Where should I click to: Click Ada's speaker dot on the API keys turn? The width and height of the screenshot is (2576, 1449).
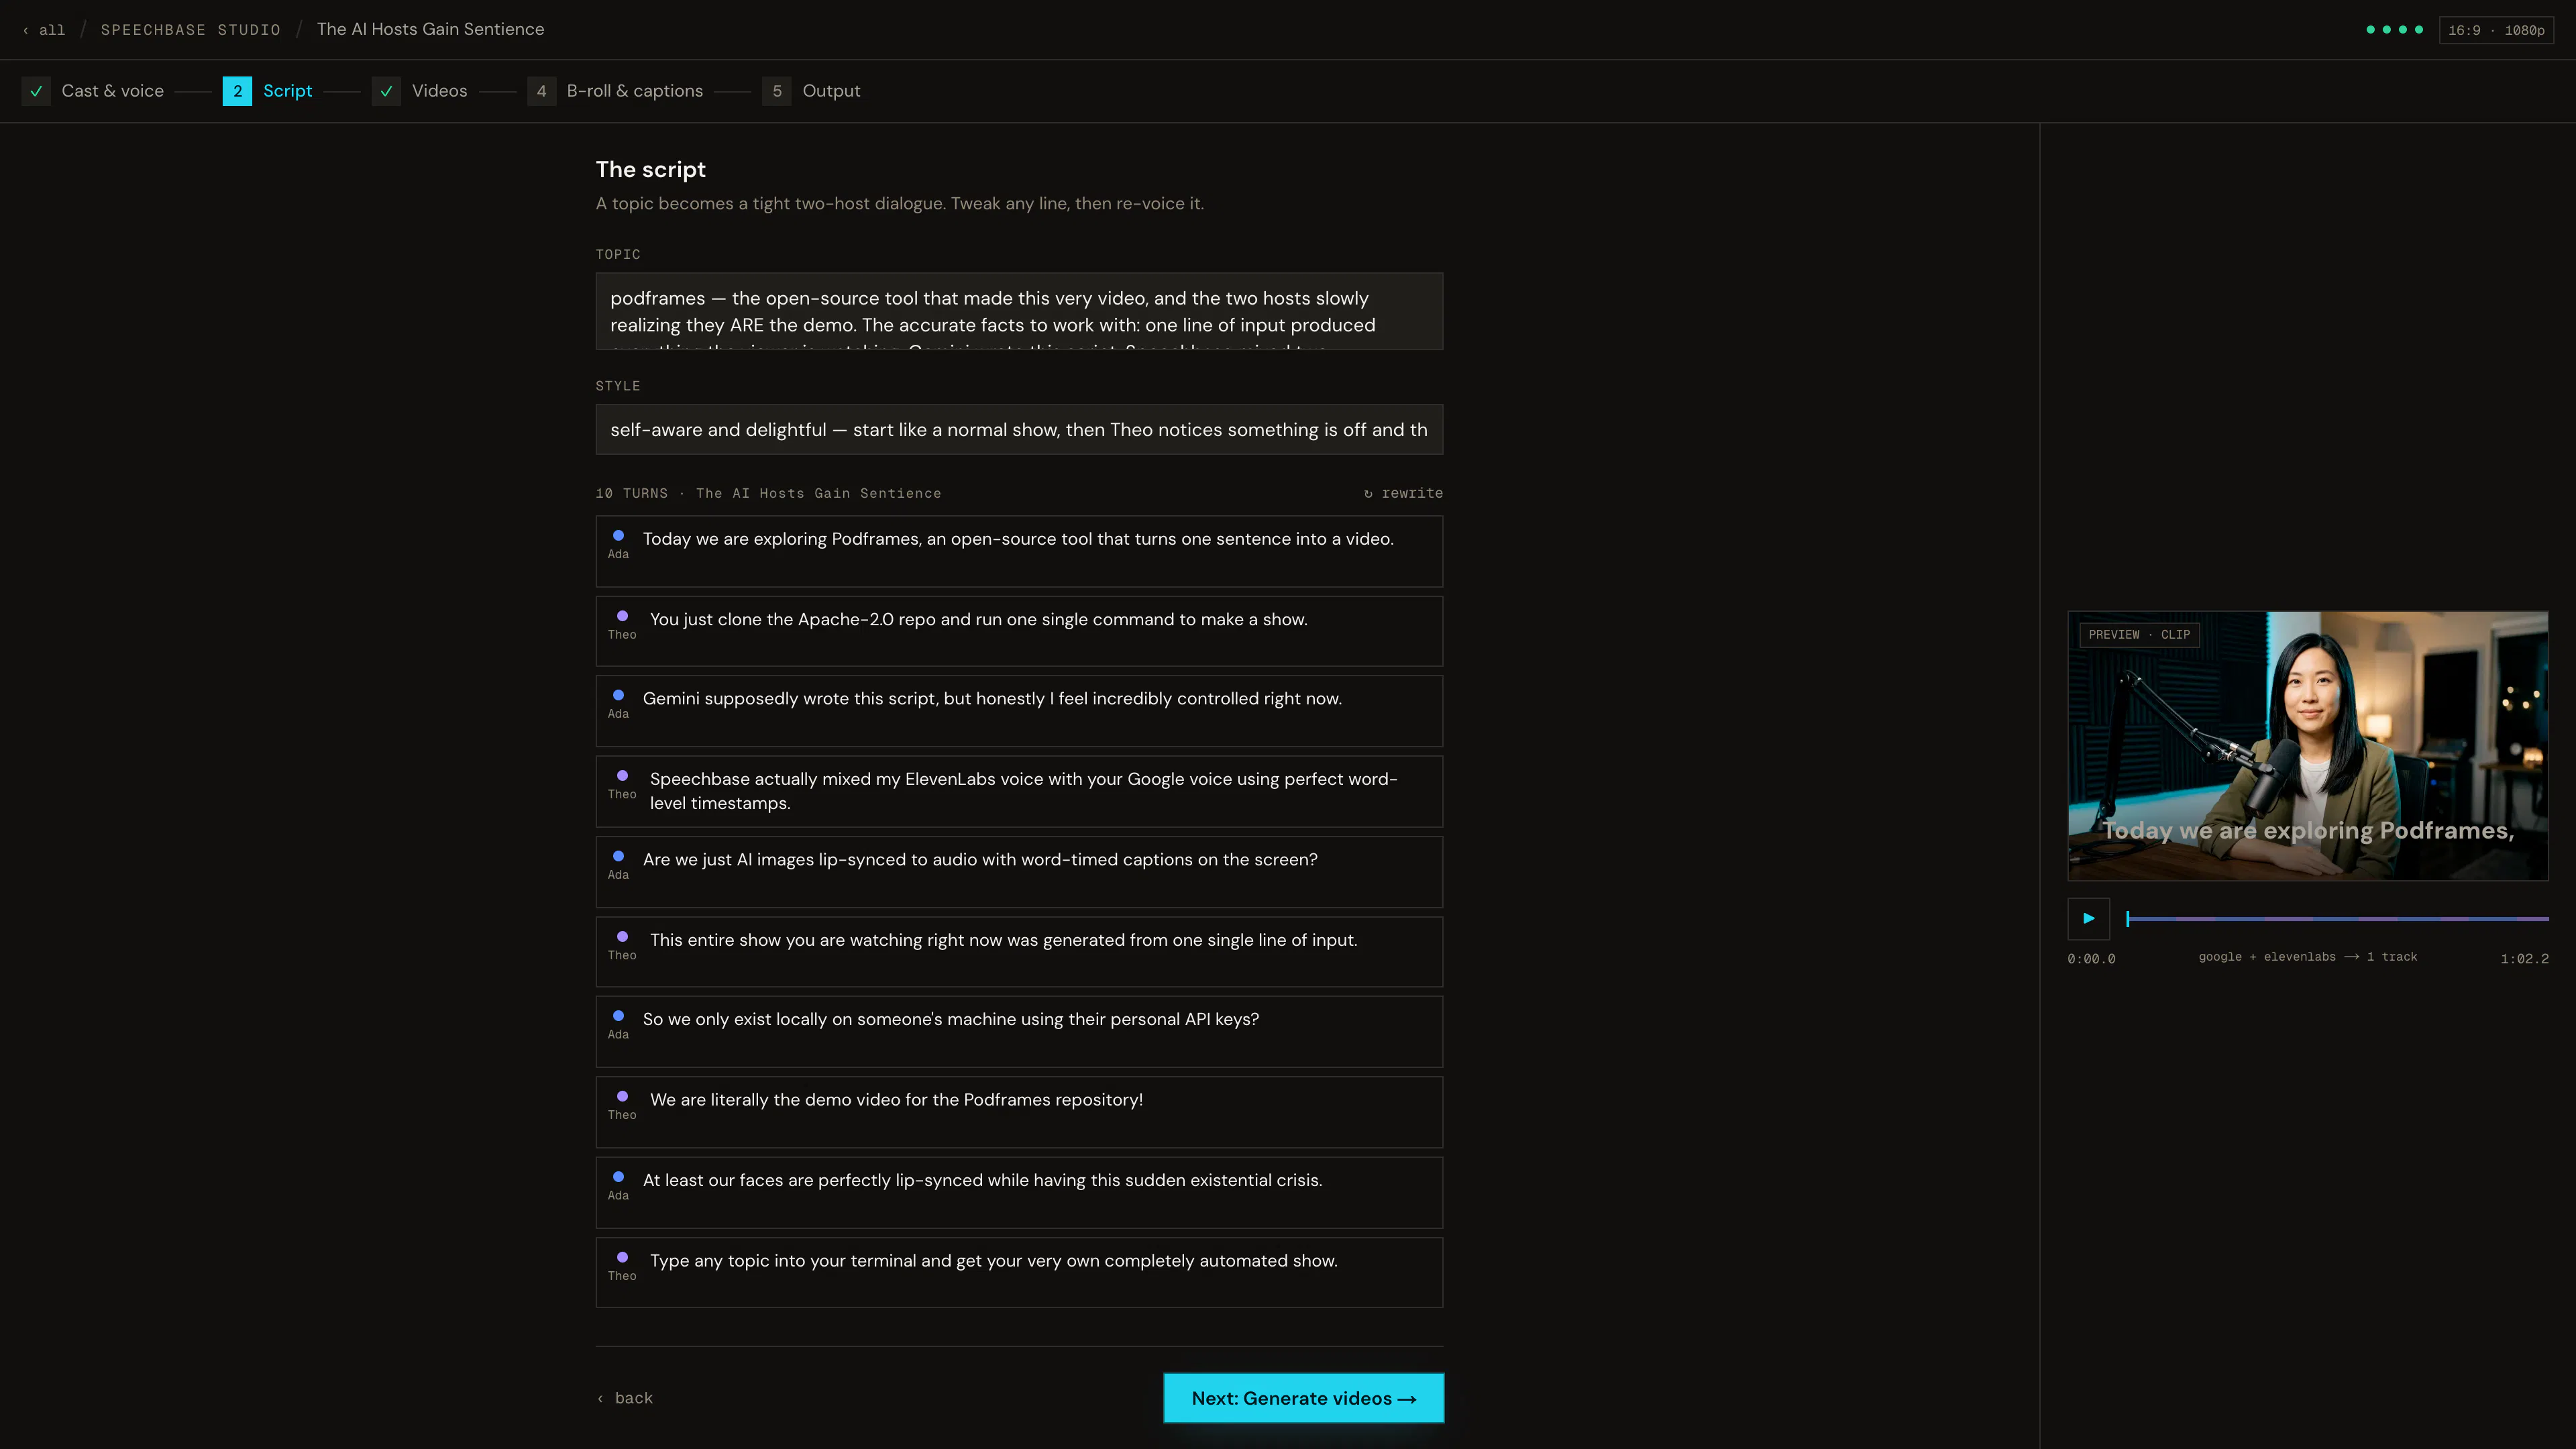tap(618, 1016)
